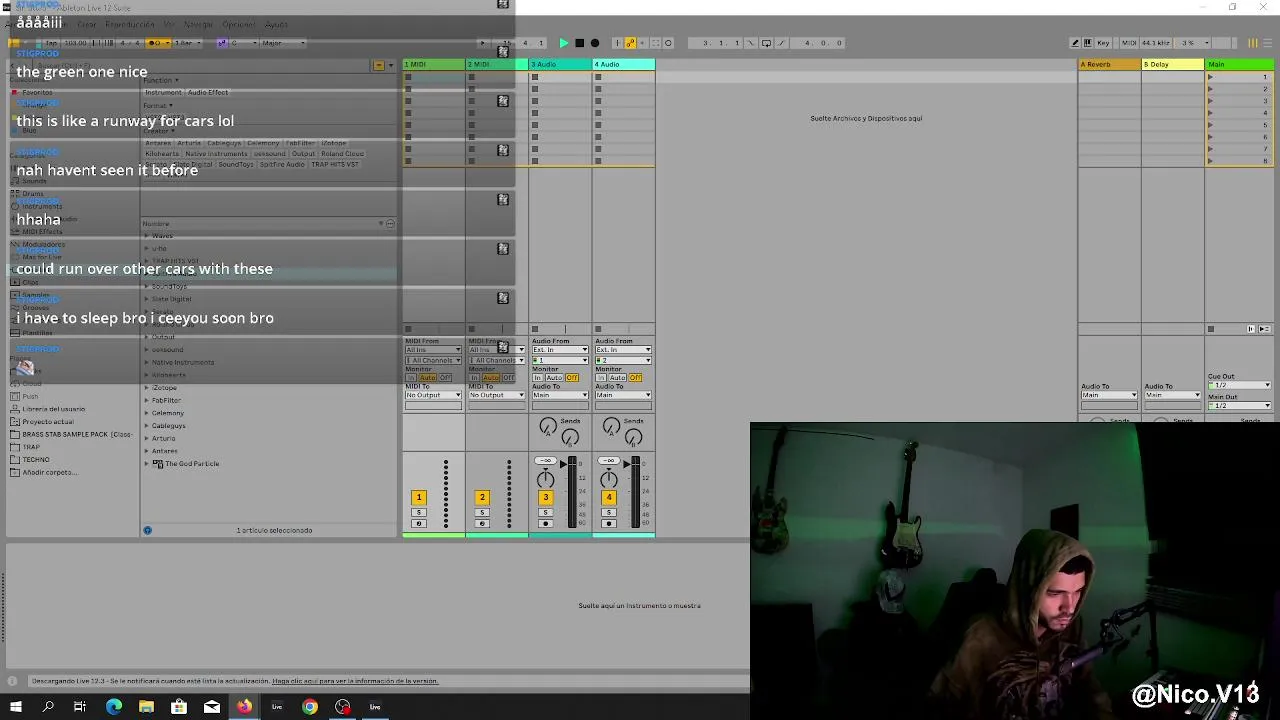
Task: Click track 3 volume fader
Action: point(572,492)
